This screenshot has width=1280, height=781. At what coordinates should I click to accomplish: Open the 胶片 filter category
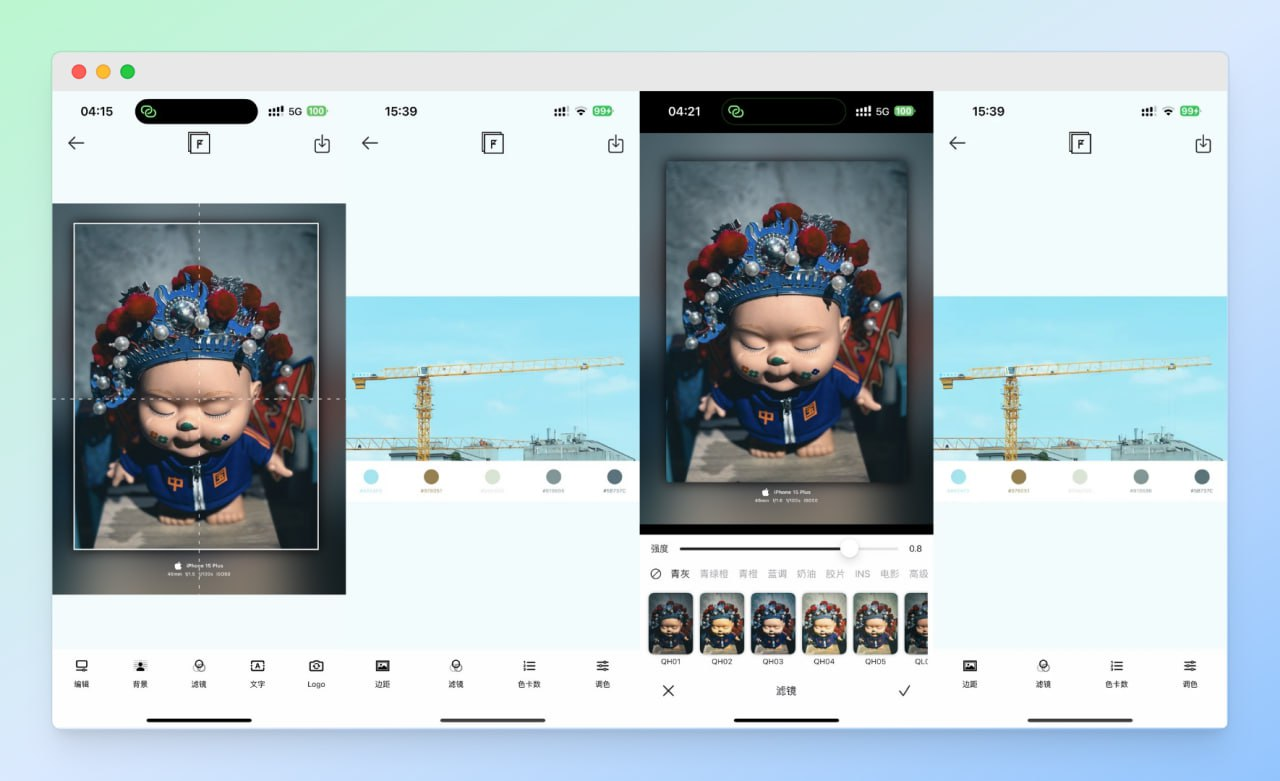[835, 574]
